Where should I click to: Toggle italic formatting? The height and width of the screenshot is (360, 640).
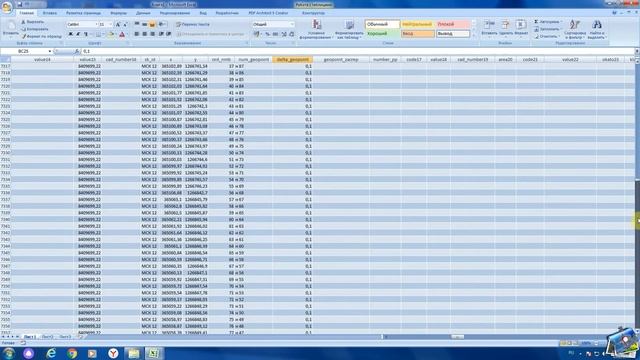coord(78,35)
